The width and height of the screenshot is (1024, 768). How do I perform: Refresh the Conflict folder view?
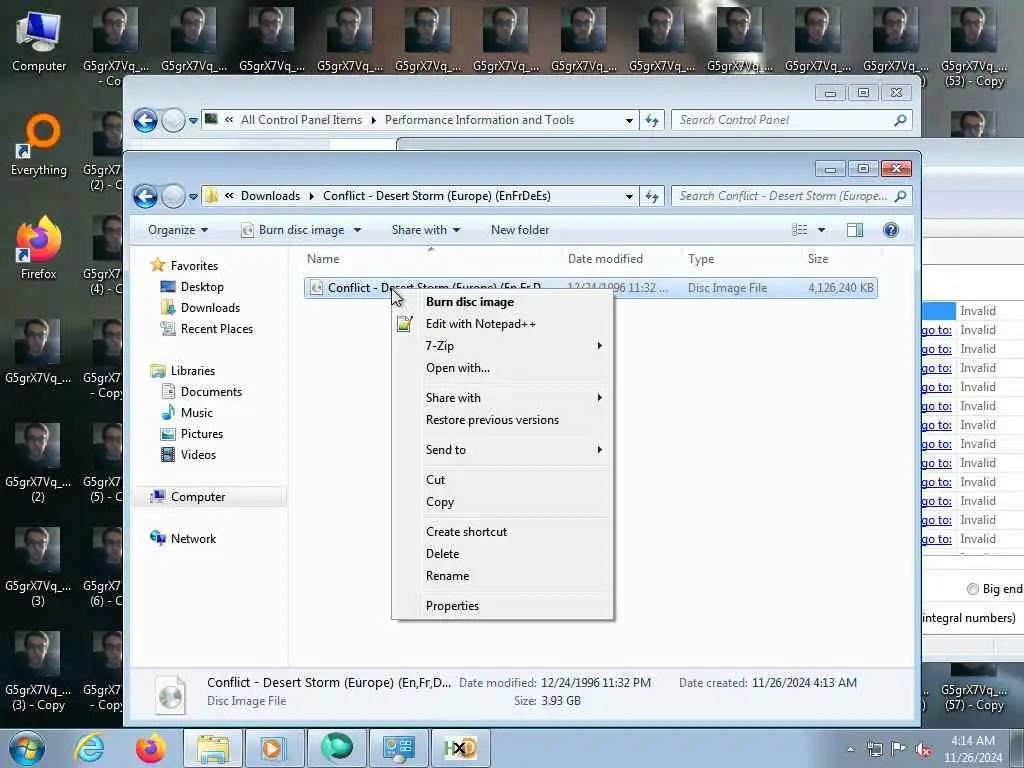click(x=652, y=197)
